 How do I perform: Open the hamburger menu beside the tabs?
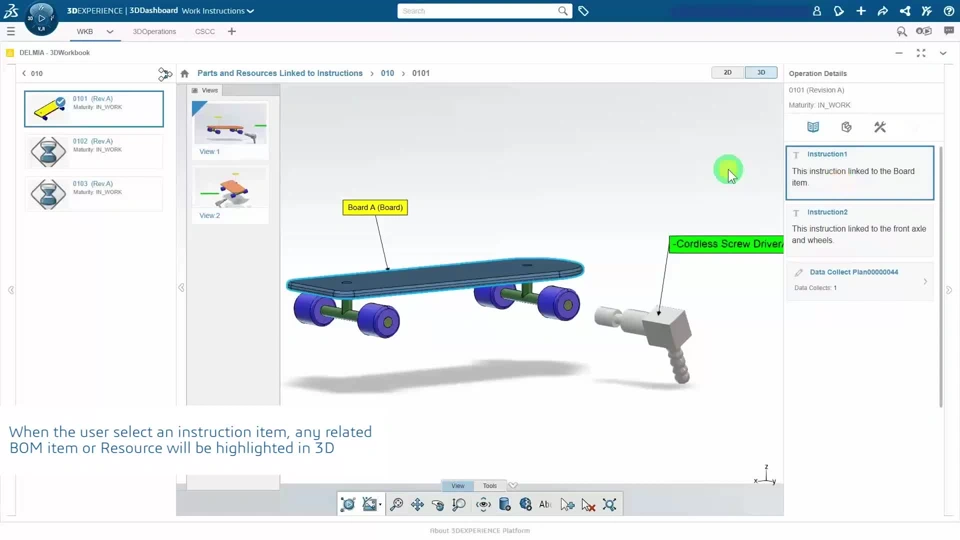pos(10,31)
